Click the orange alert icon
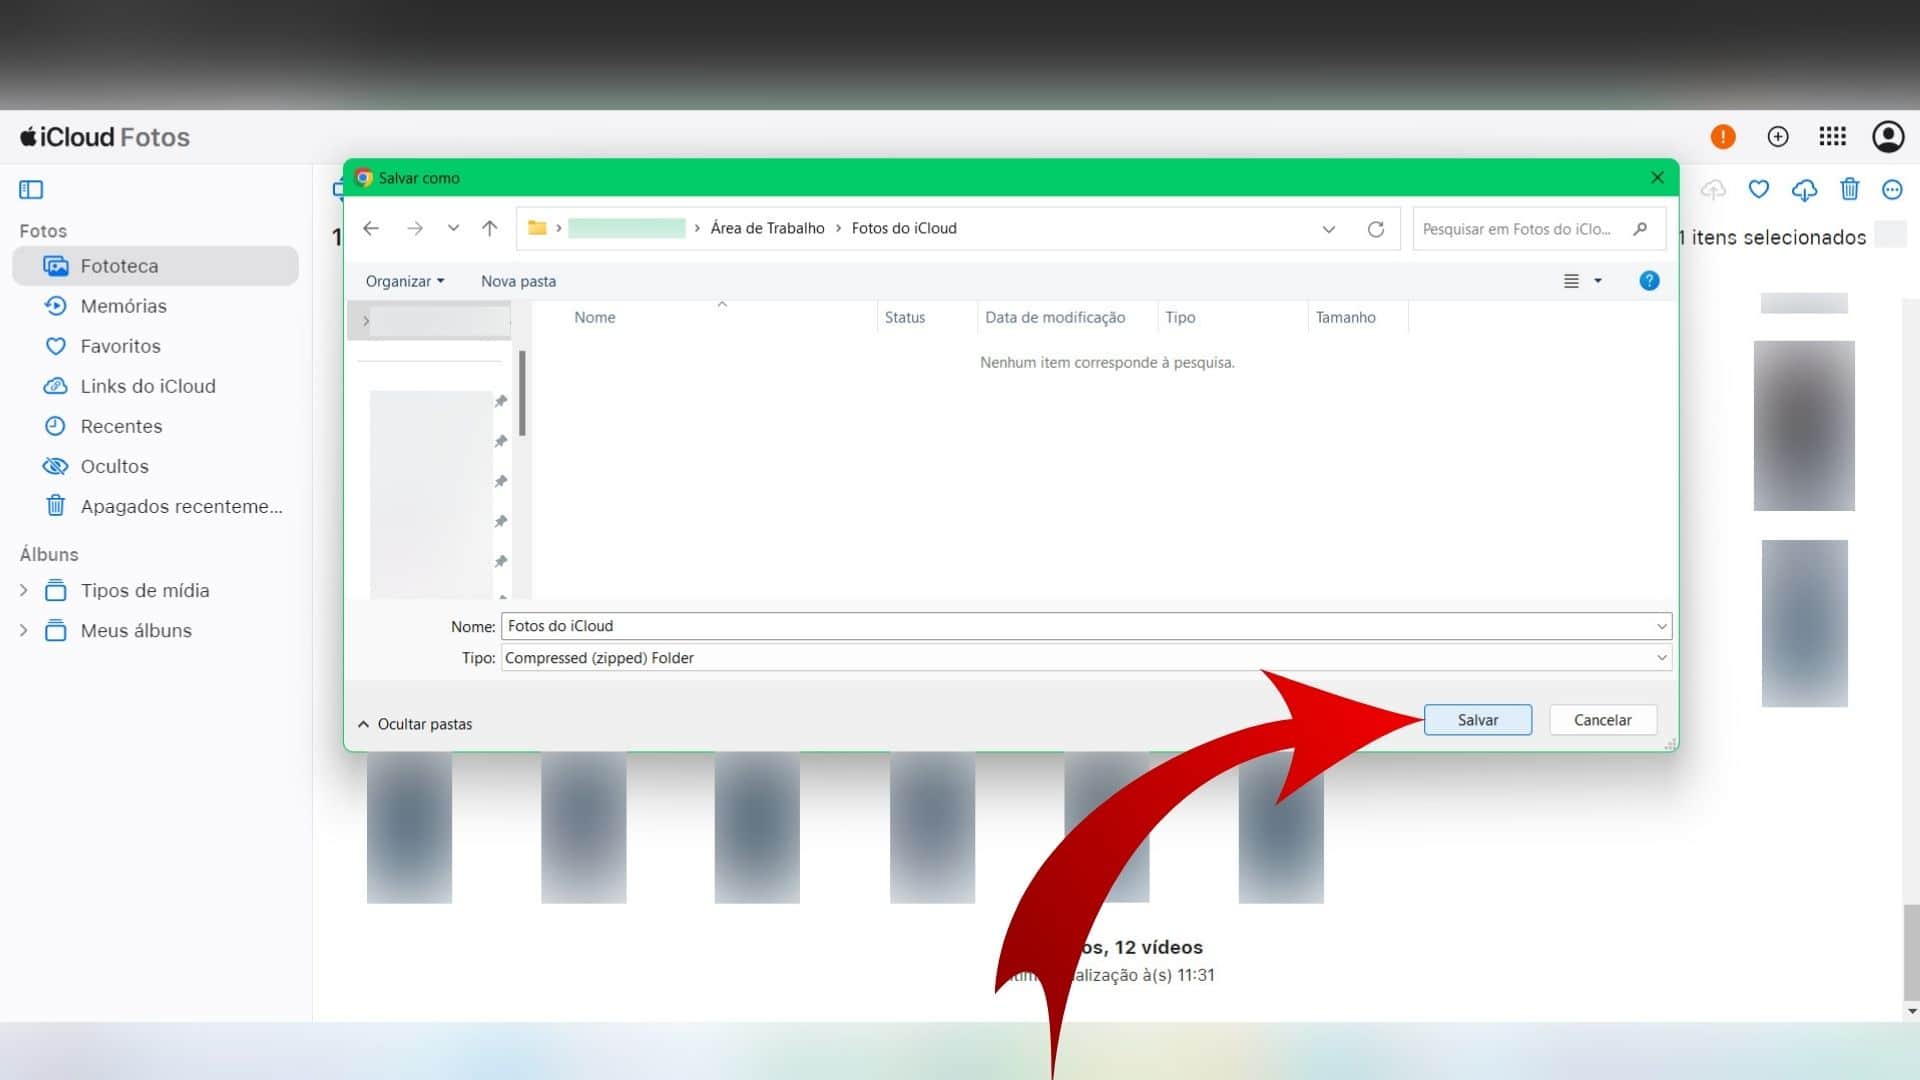The height and width of the screenshot is (1080, 1920). [1722, 137]
